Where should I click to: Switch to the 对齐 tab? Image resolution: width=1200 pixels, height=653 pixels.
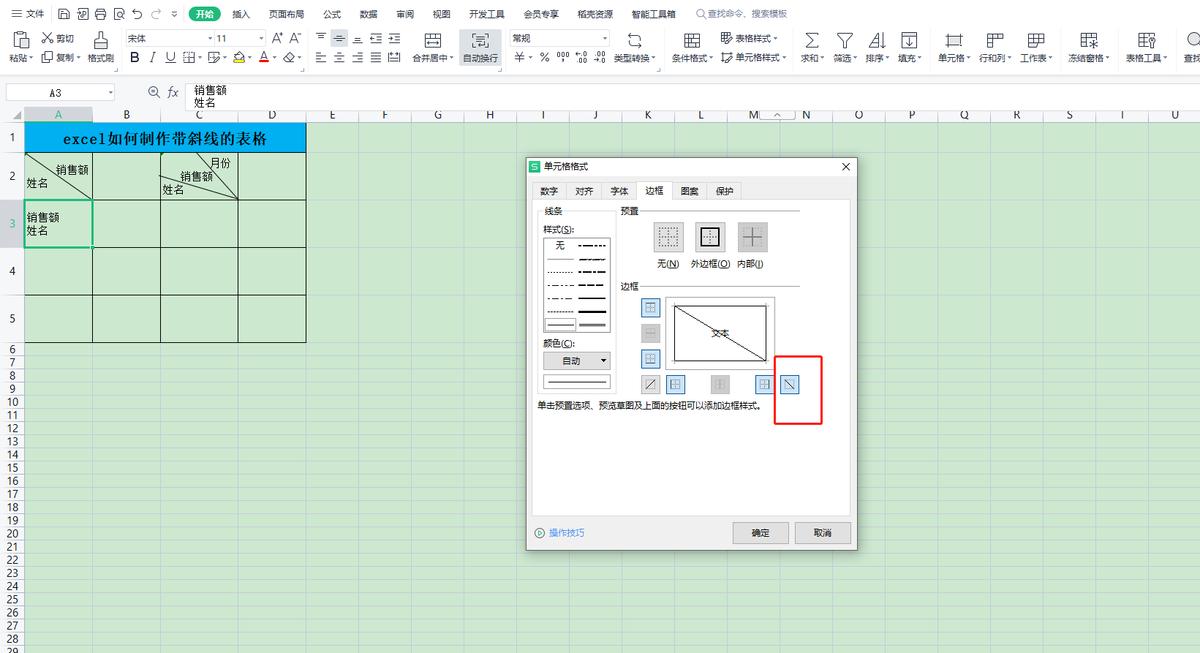(x=584, y=191)
